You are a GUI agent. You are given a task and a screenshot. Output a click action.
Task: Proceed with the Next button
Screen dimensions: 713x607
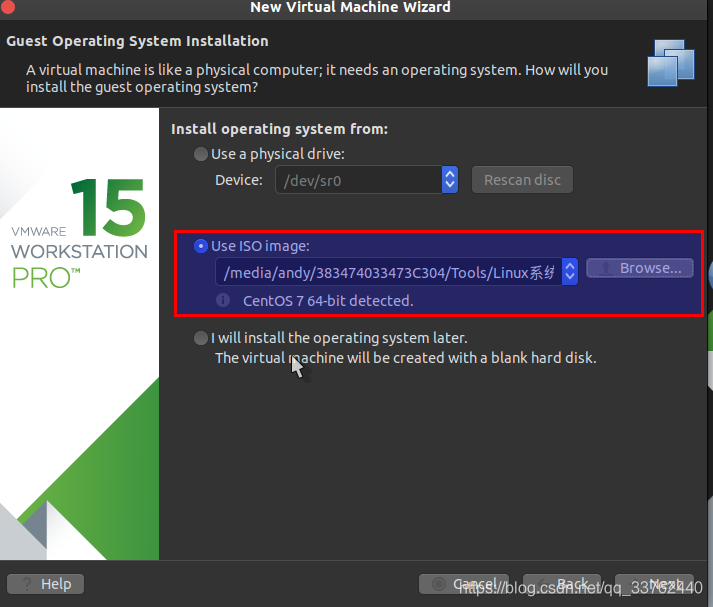(654, 584)
